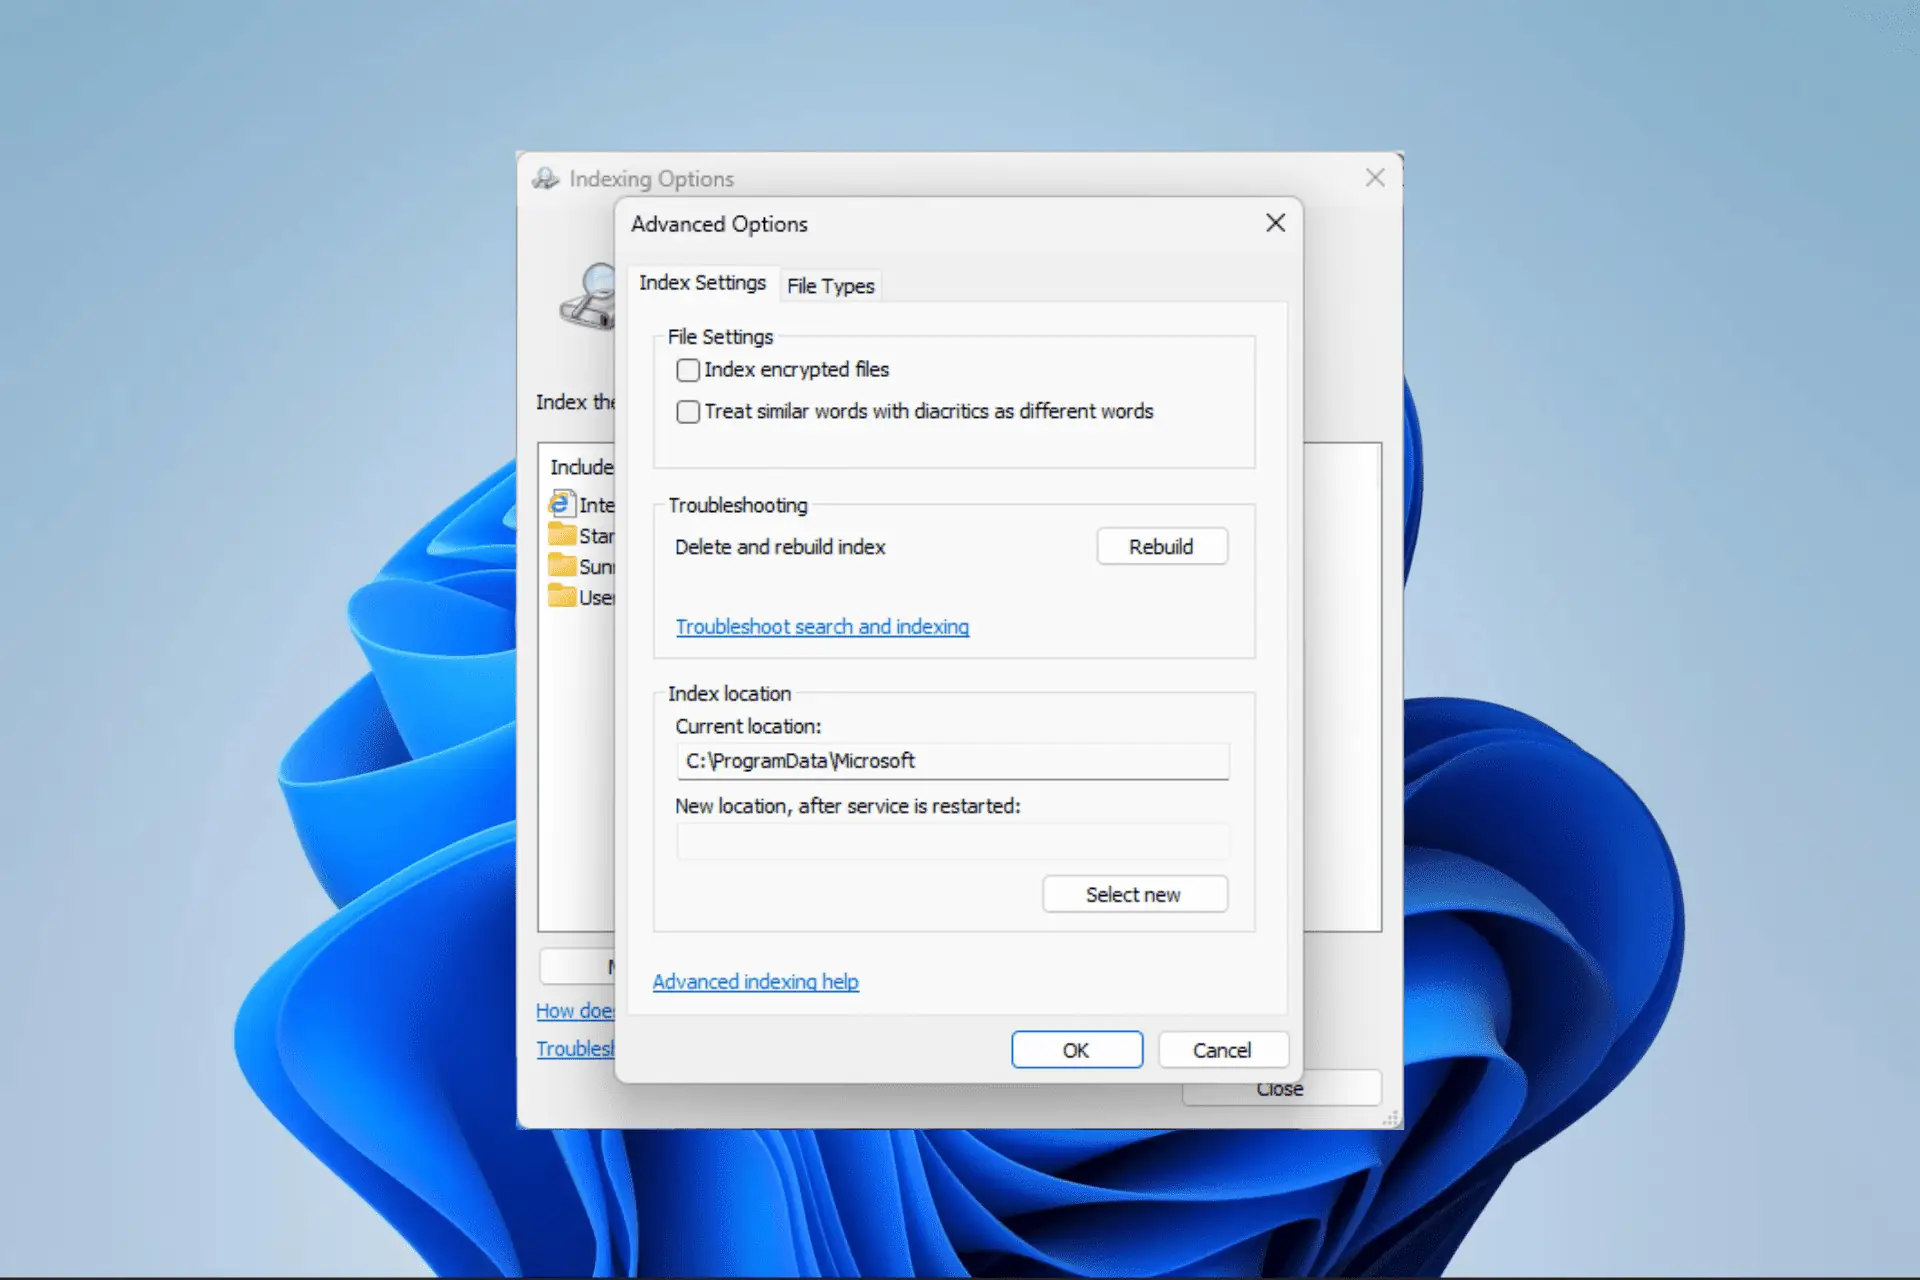Click the Advanced indexing help icon
The width and height of the screenshot is (1920, 1280).
pos(754,981)
